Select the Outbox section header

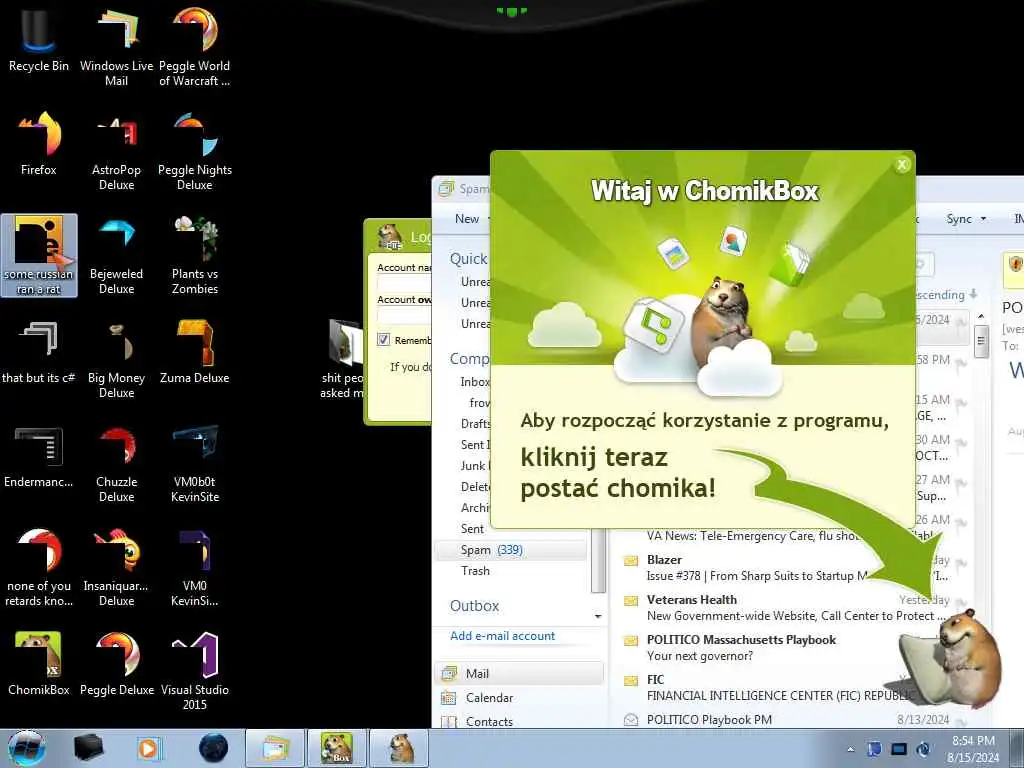coord(475,606)
